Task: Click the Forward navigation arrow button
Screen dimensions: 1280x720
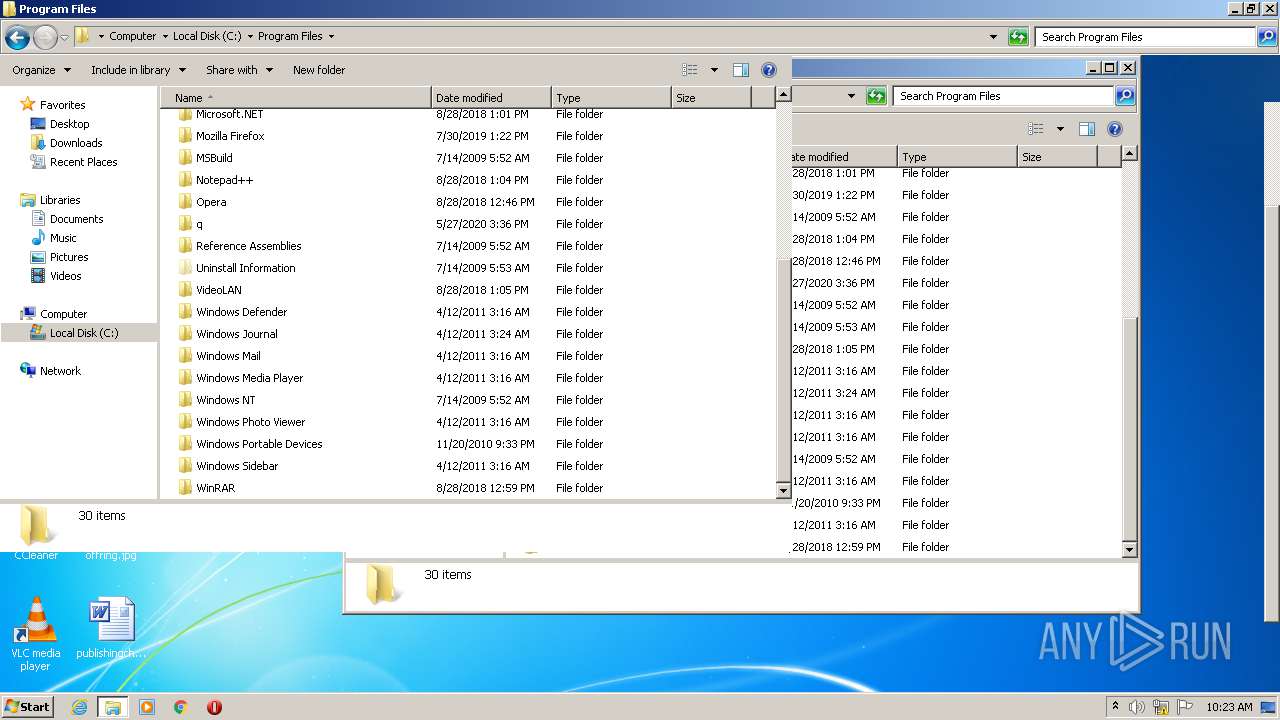Action: 45,37
